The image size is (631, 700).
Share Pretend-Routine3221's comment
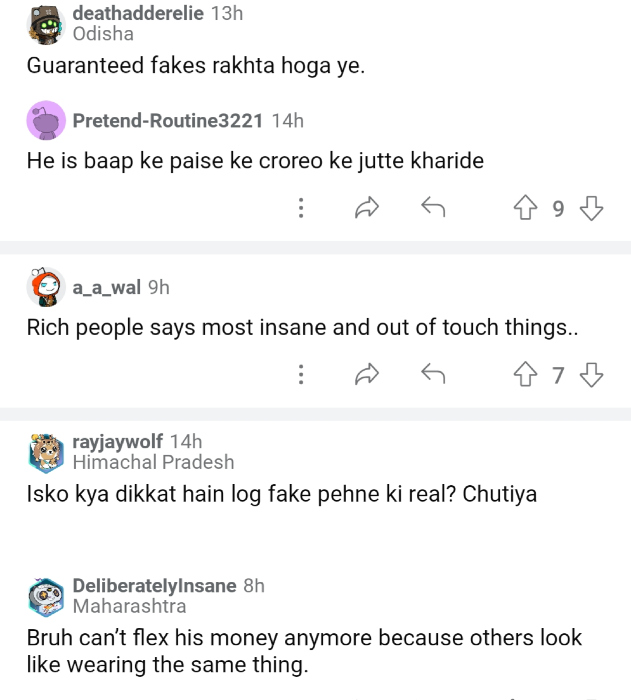[367, 208]
